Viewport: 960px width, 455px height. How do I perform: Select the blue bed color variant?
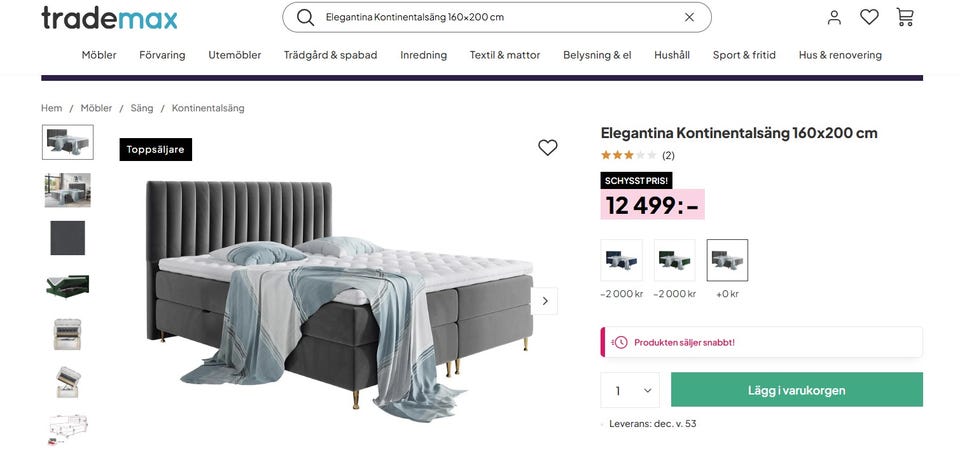(x=621, y=260)
